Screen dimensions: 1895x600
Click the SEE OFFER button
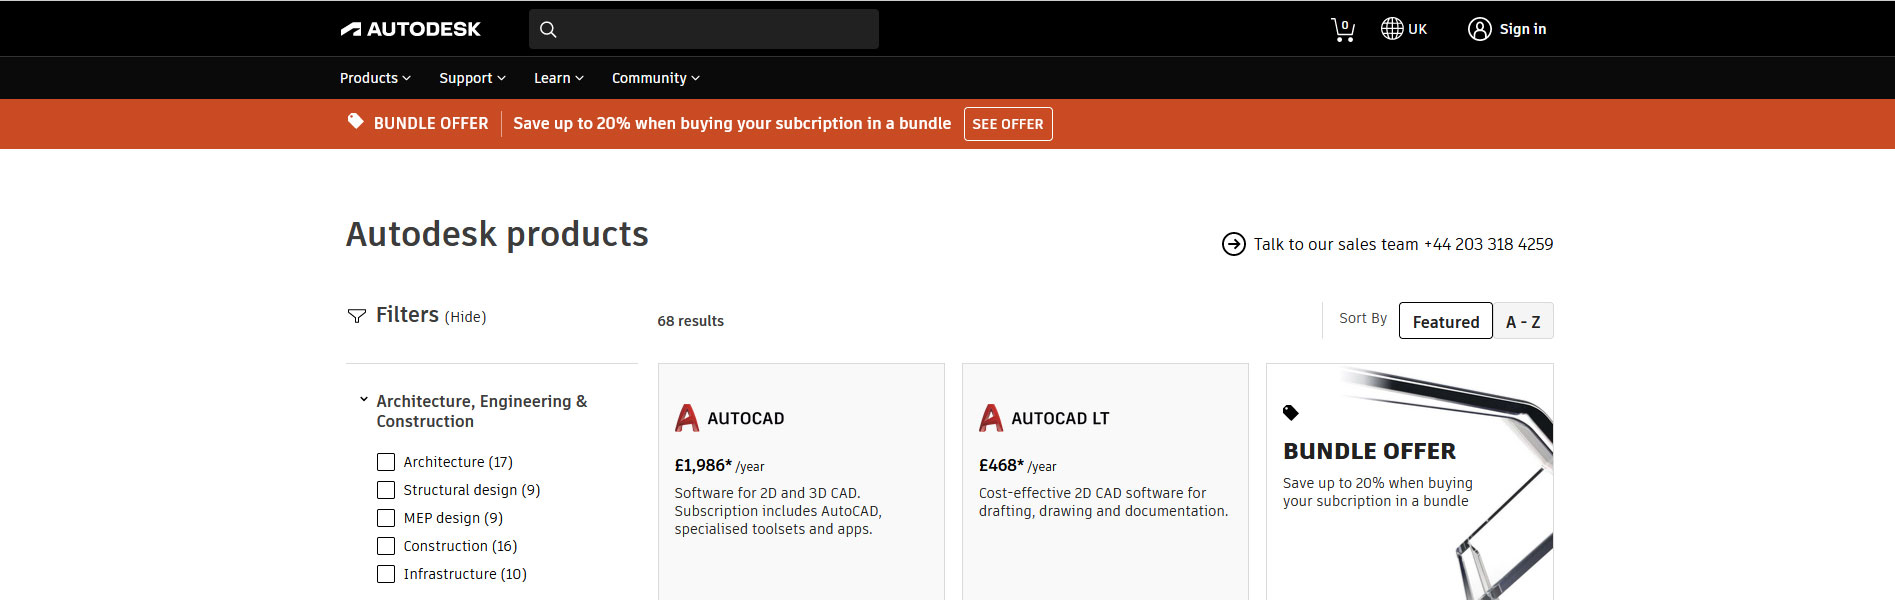point(1008,124)
